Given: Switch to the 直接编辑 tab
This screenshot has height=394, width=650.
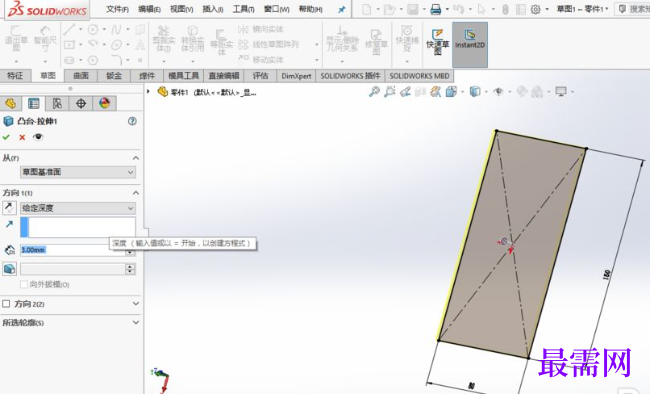Looking at the screenshot, I should pos(224,76).
